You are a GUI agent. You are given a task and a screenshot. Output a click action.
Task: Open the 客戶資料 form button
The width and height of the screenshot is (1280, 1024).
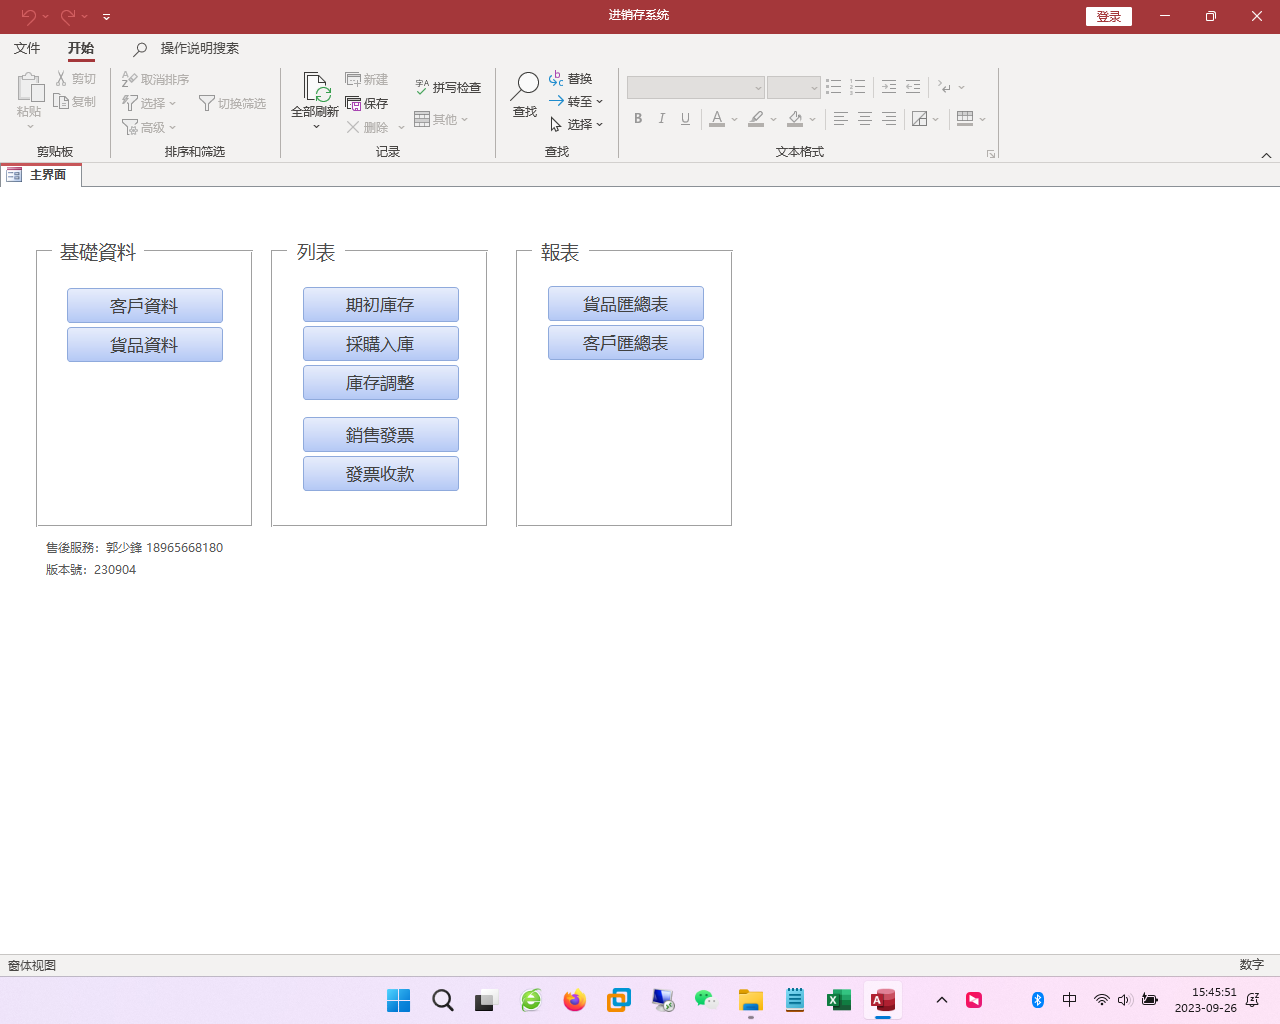pos(145,306)
